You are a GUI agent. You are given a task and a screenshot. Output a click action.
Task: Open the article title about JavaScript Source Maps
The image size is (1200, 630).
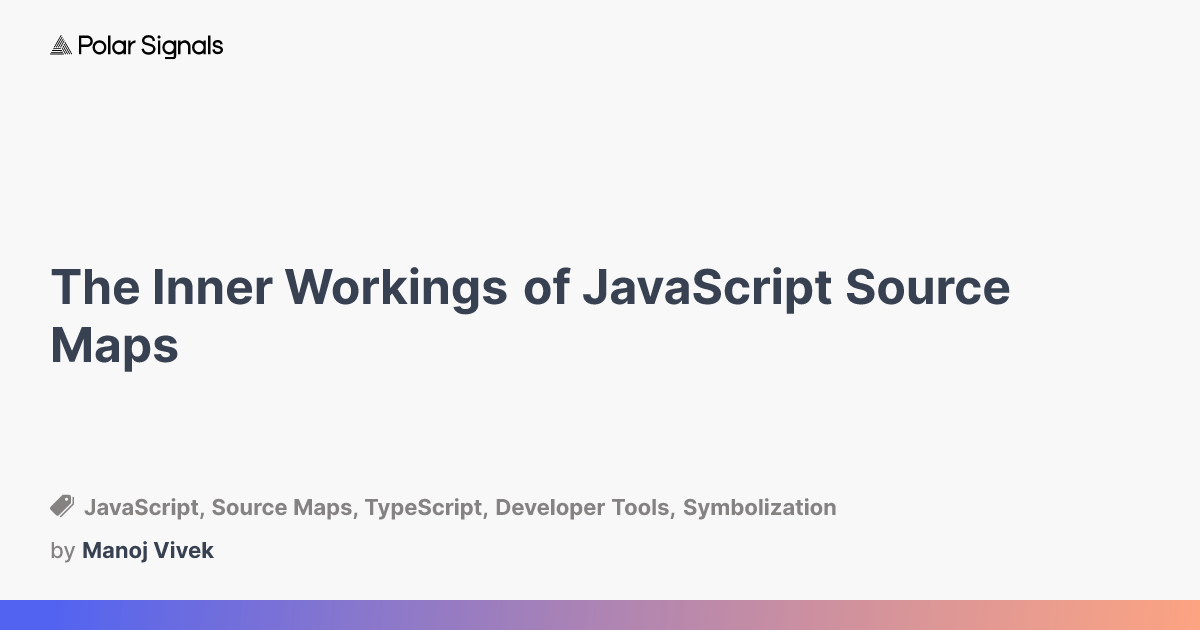[530, 316]
